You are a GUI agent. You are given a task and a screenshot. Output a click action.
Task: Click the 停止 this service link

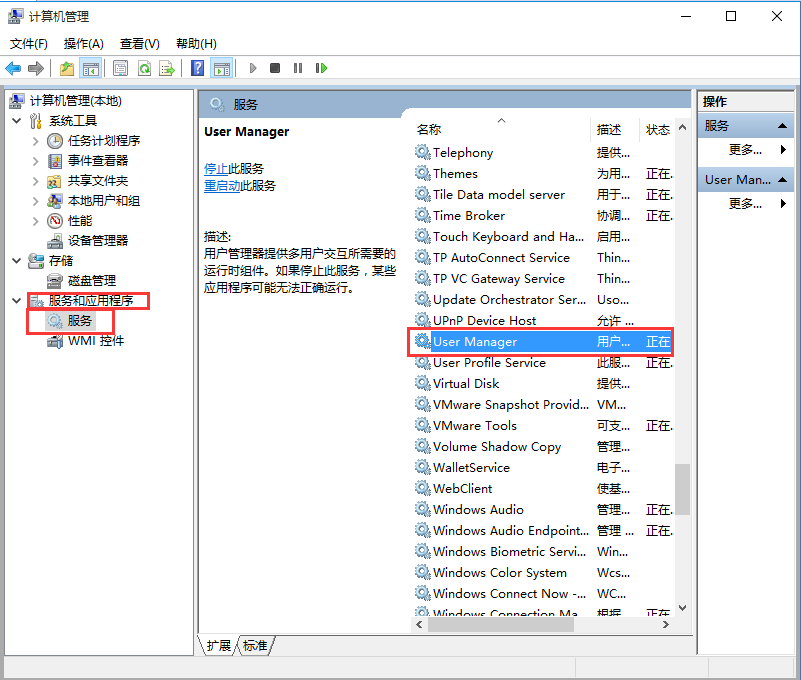[x=216, y=168]
